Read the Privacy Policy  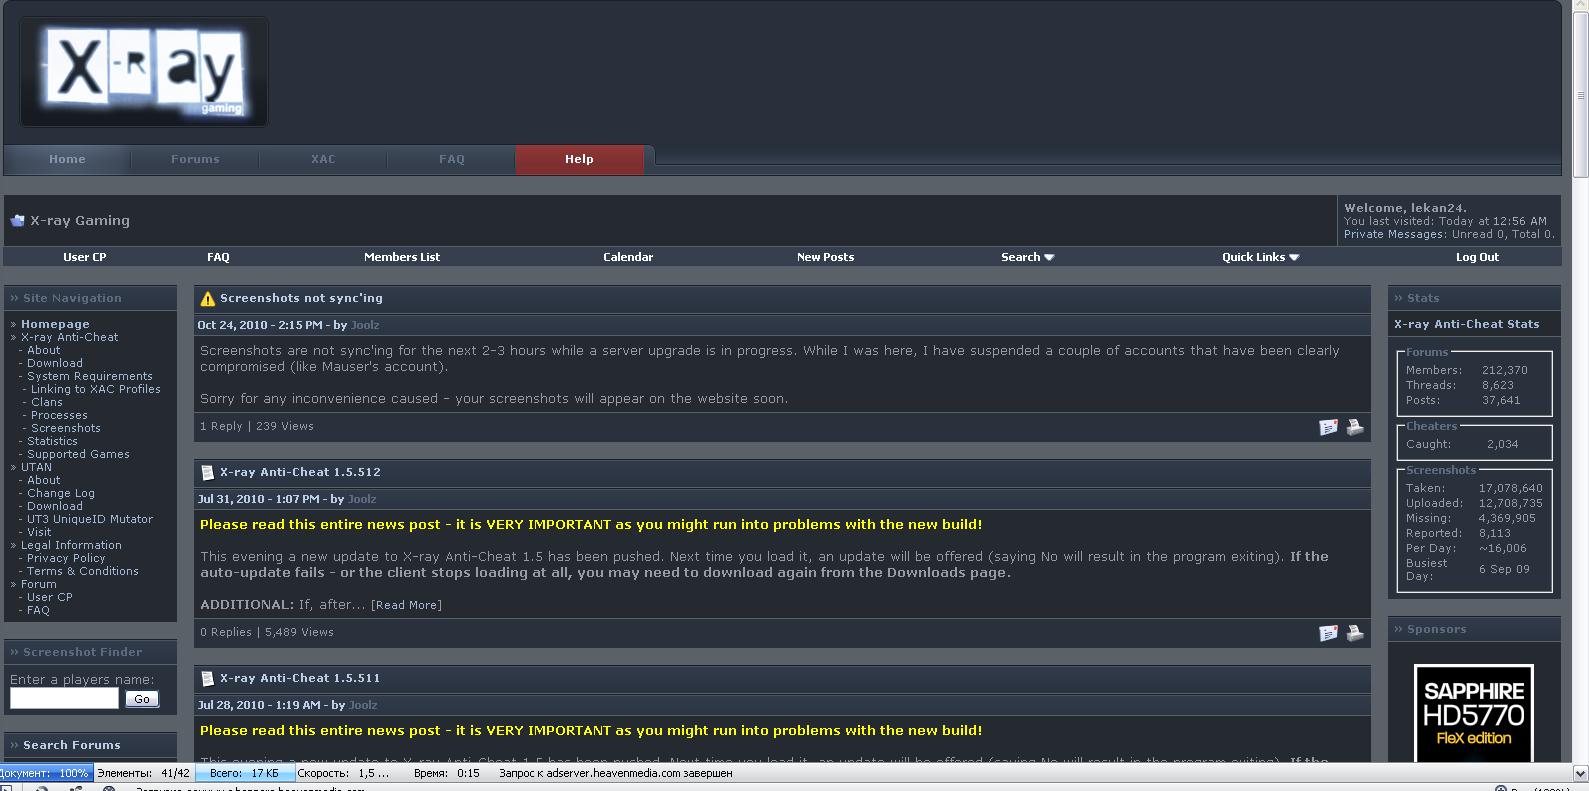coord(66,558)
